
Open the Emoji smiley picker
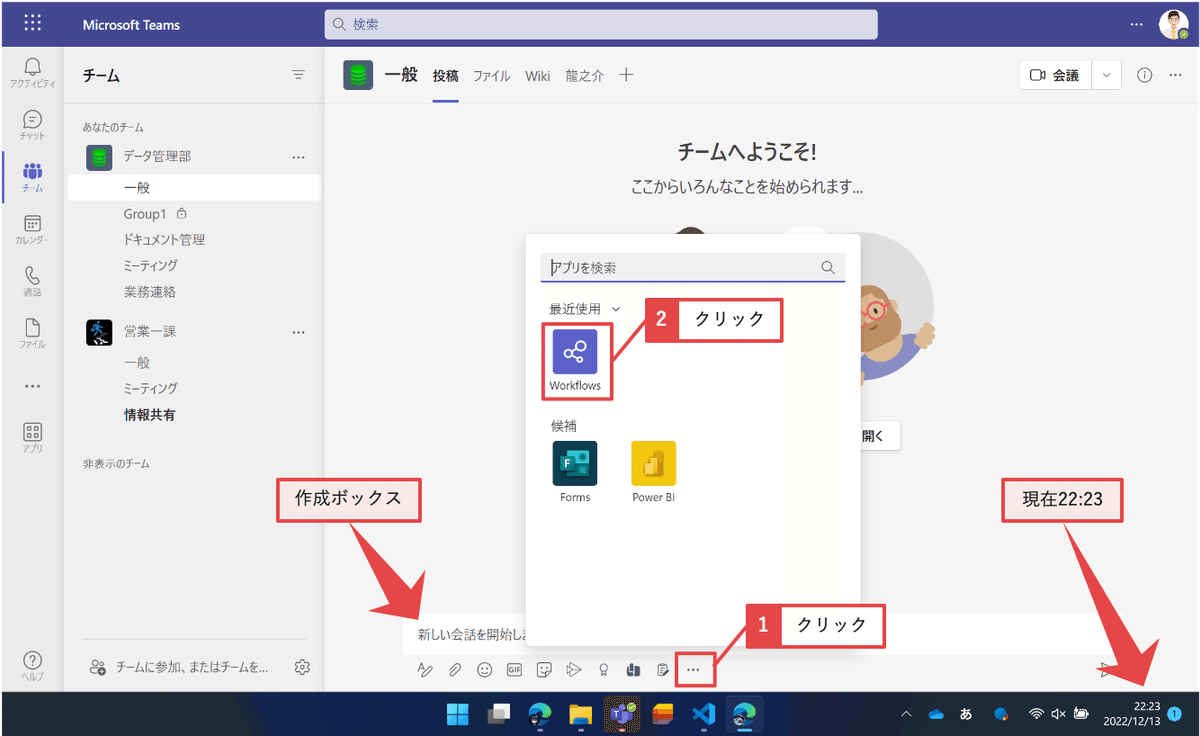485,669
